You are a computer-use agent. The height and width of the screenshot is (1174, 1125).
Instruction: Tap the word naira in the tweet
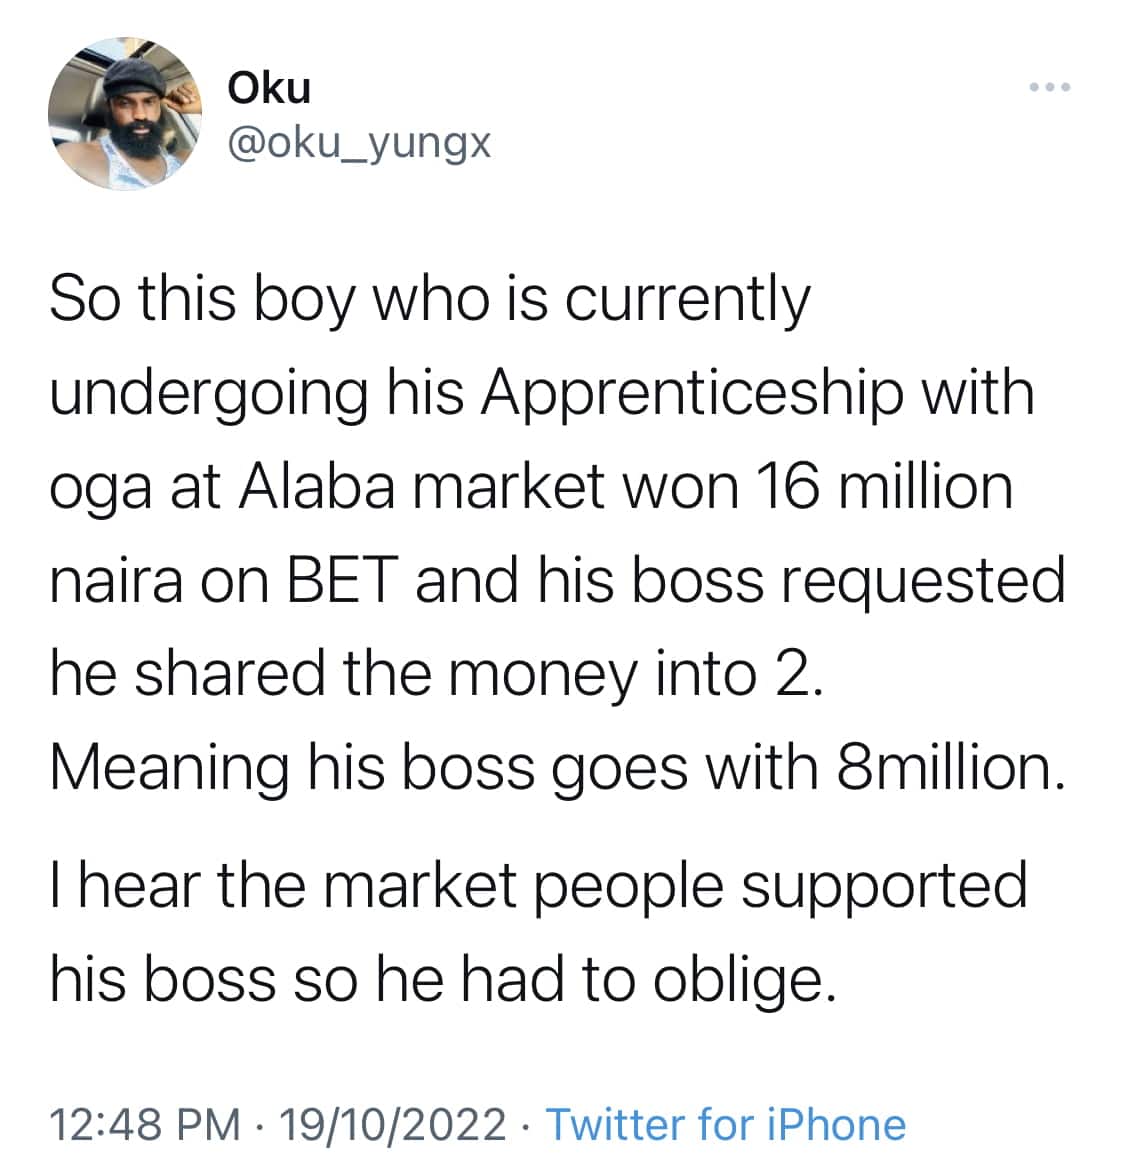click(x=117, y=580)
